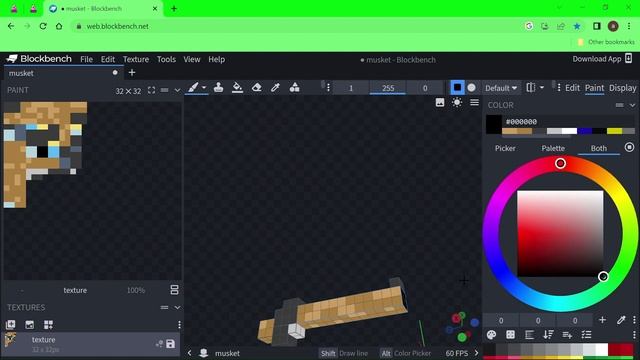Click the palette checklist options icon
This screenshot has width=640, height=360.
[x=586, y=335]
